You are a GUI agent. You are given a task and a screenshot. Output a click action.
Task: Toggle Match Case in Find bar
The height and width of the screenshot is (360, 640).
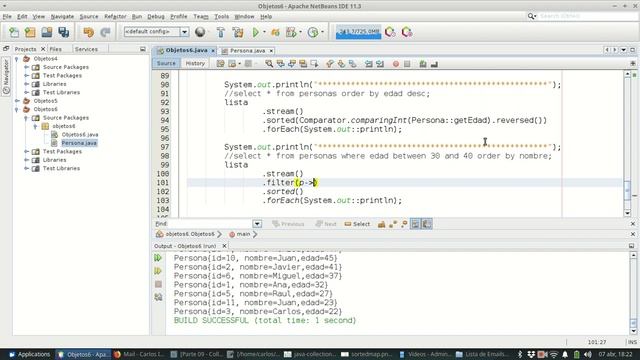381,224
